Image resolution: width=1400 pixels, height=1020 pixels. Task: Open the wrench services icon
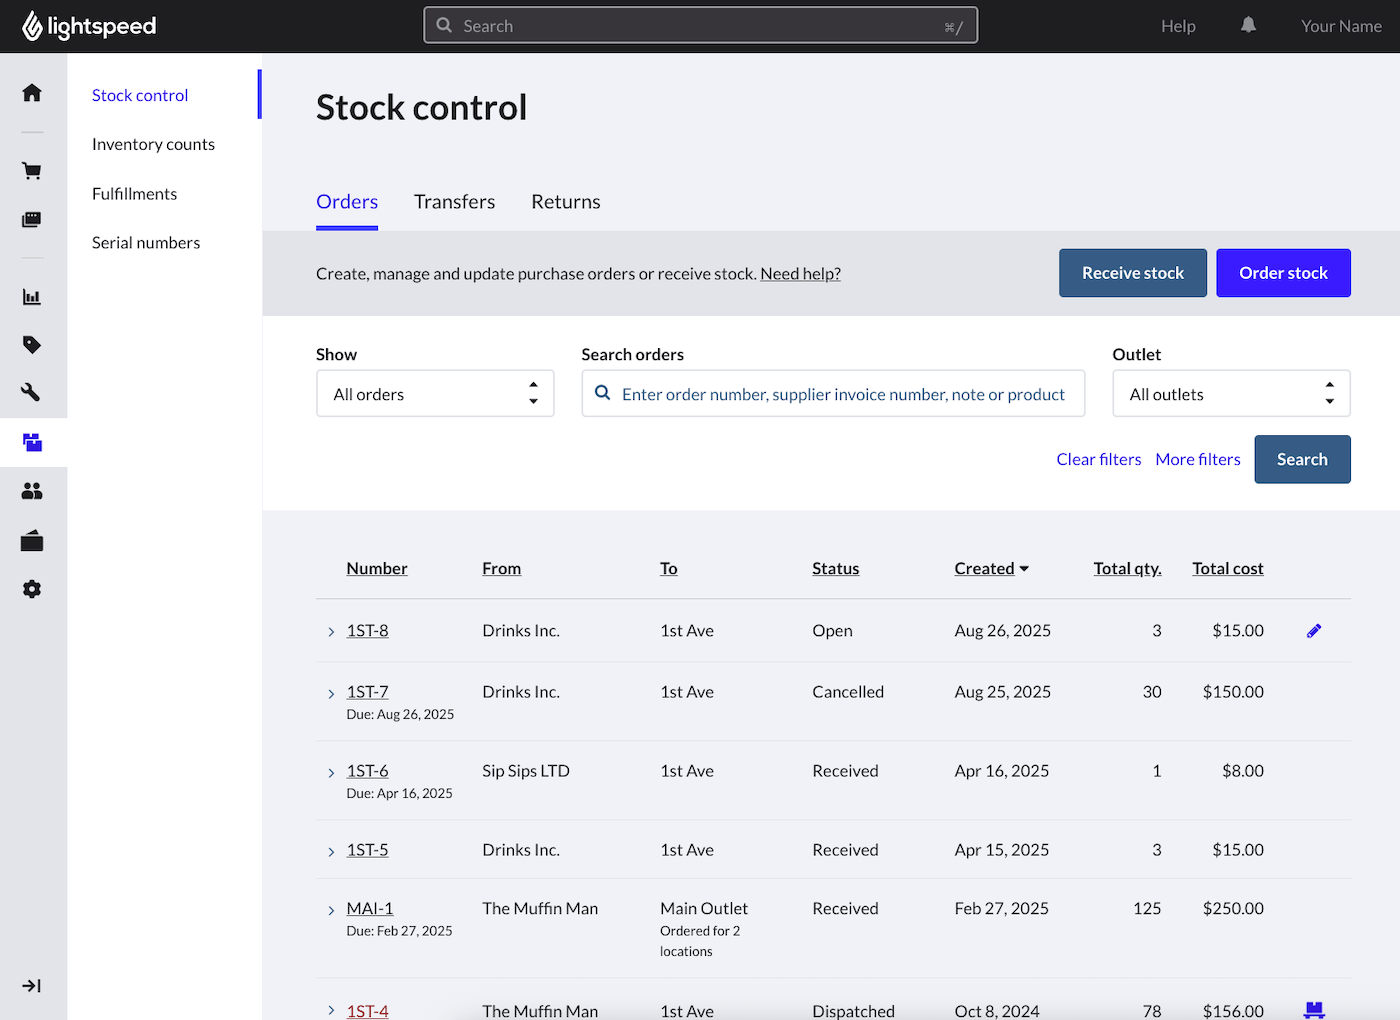32,392
